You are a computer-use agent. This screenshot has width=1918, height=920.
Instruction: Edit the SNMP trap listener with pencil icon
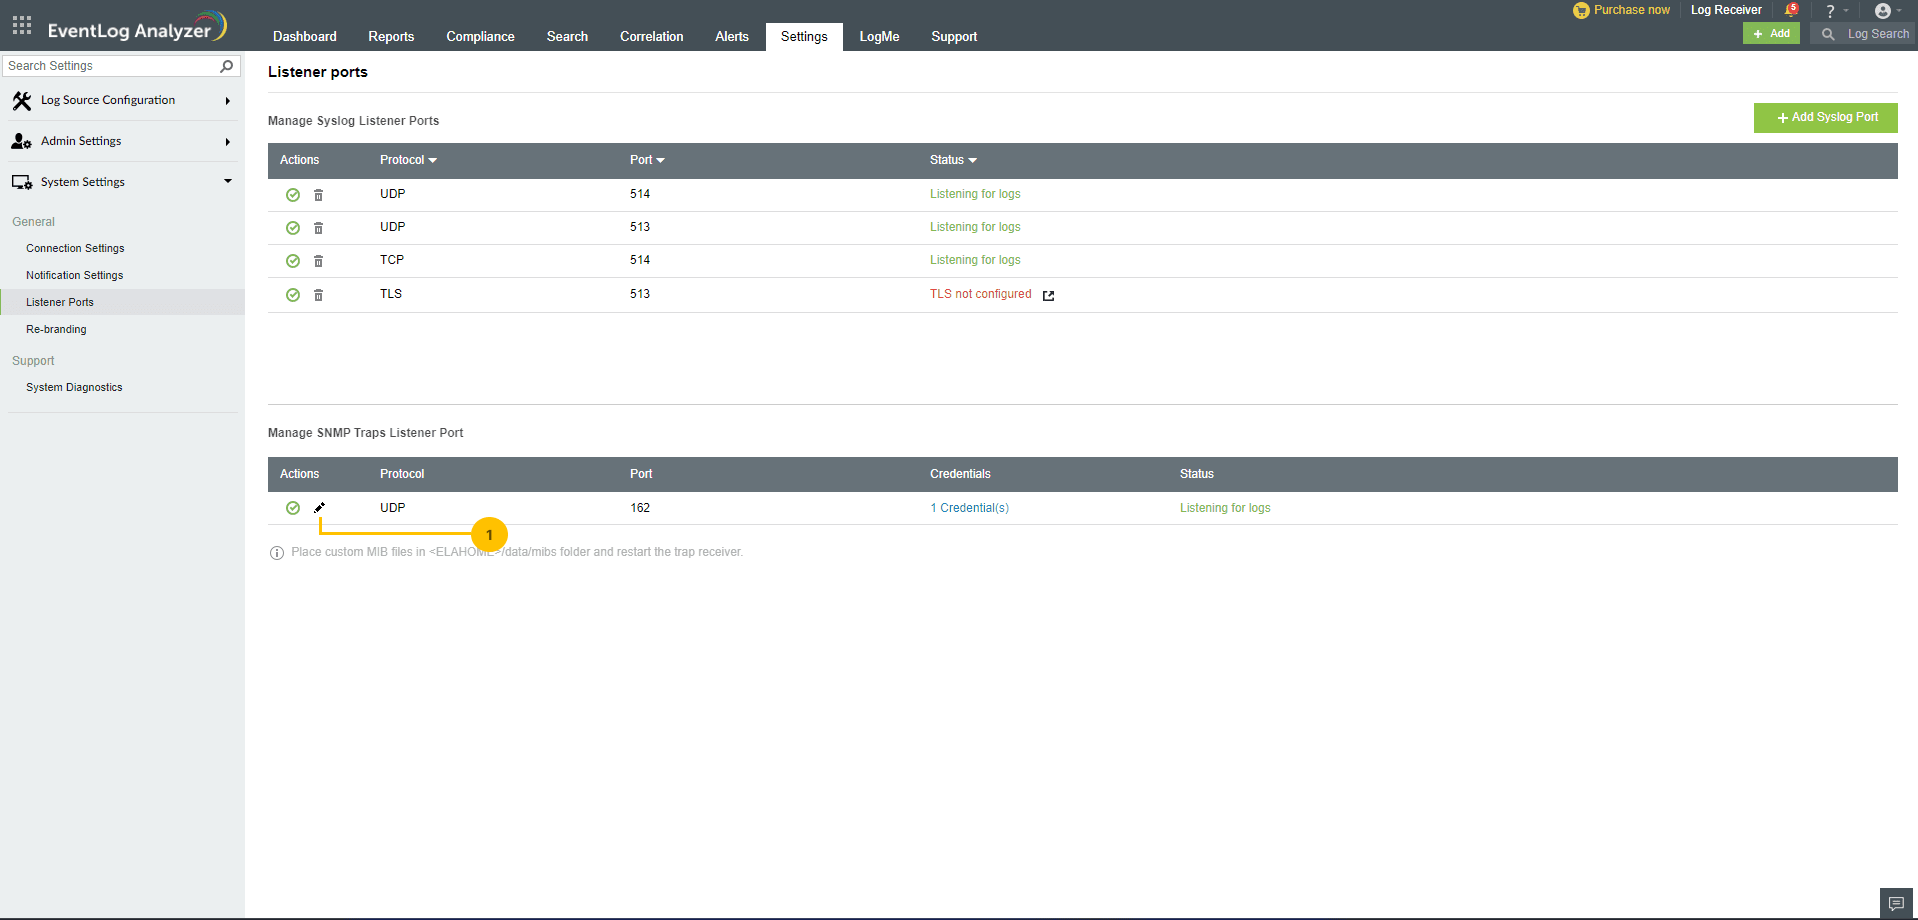click(x=319, y=507)
